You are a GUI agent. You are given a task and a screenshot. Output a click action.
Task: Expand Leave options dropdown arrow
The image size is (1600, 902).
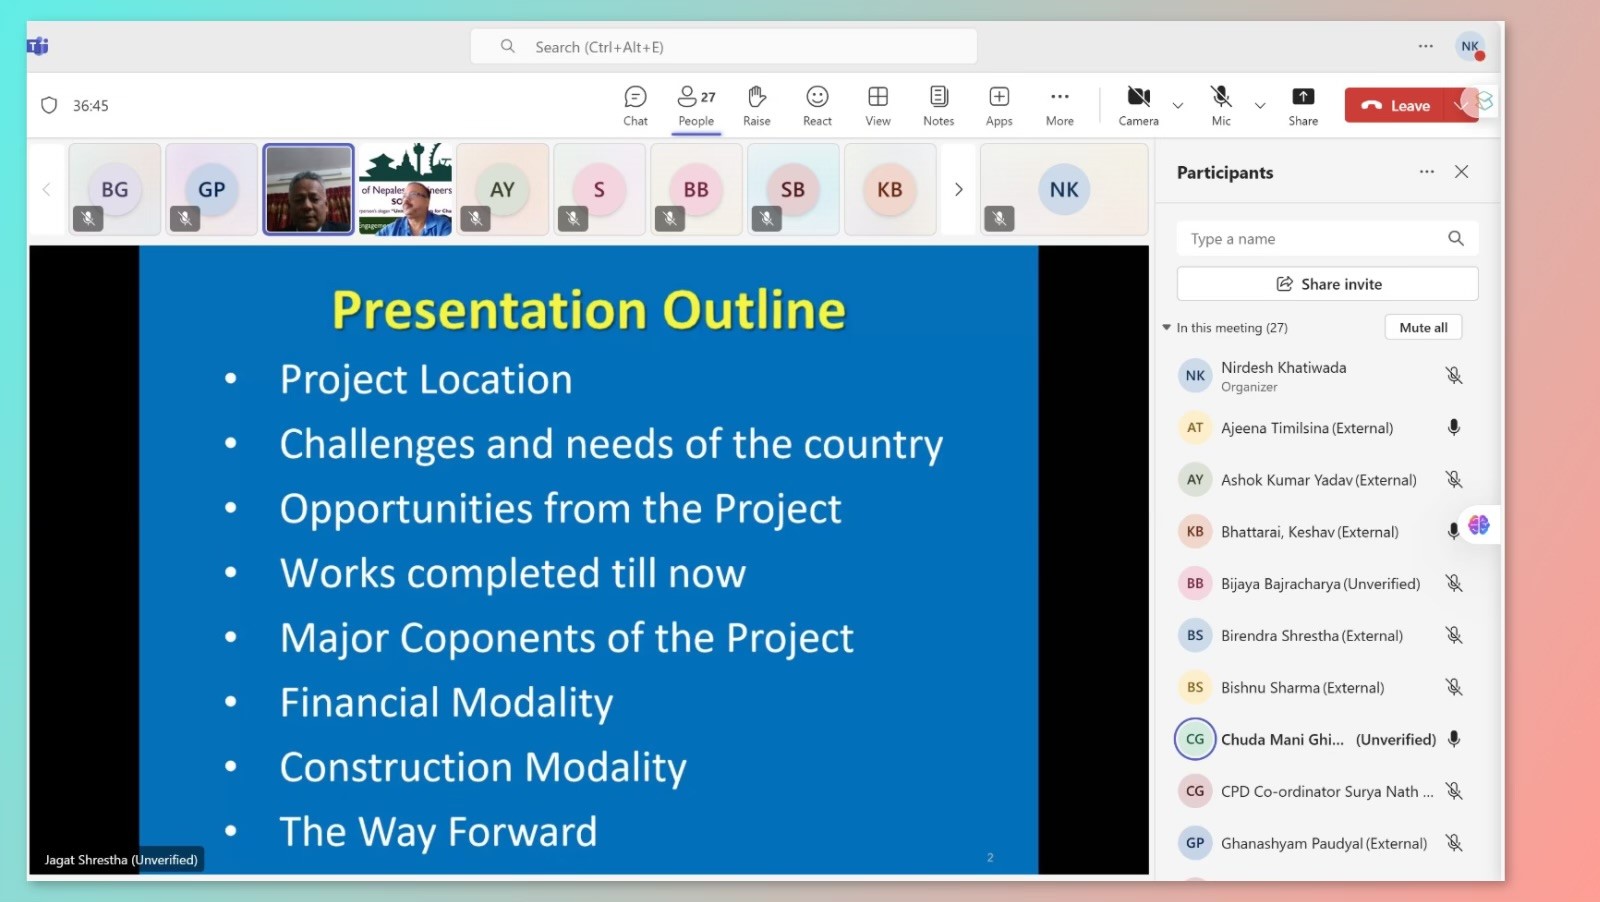(1461, 105)
